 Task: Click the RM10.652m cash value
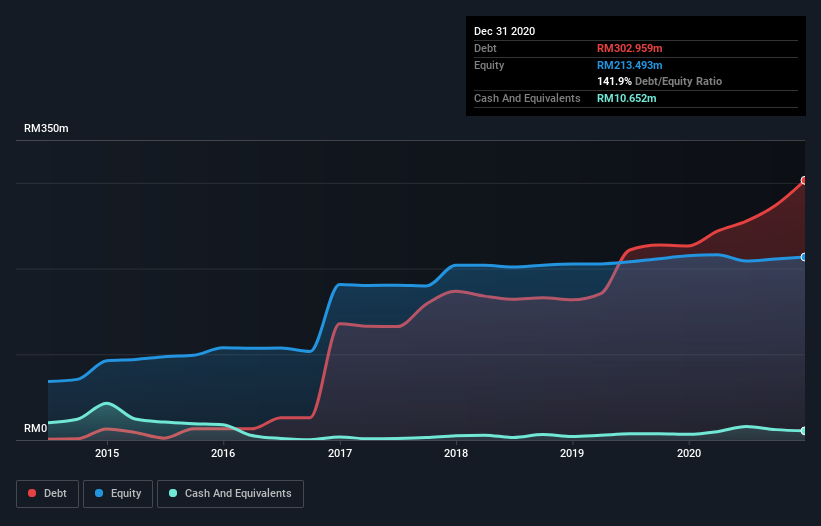(626, 98)
